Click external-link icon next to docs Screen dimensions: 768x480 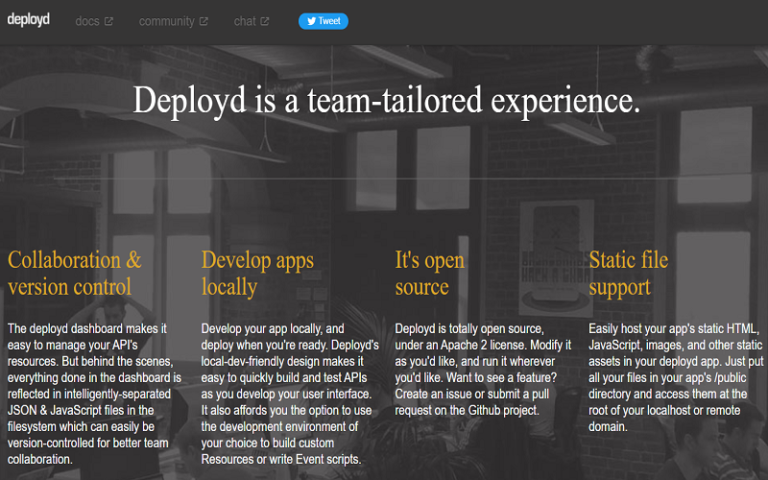[109, 21]
